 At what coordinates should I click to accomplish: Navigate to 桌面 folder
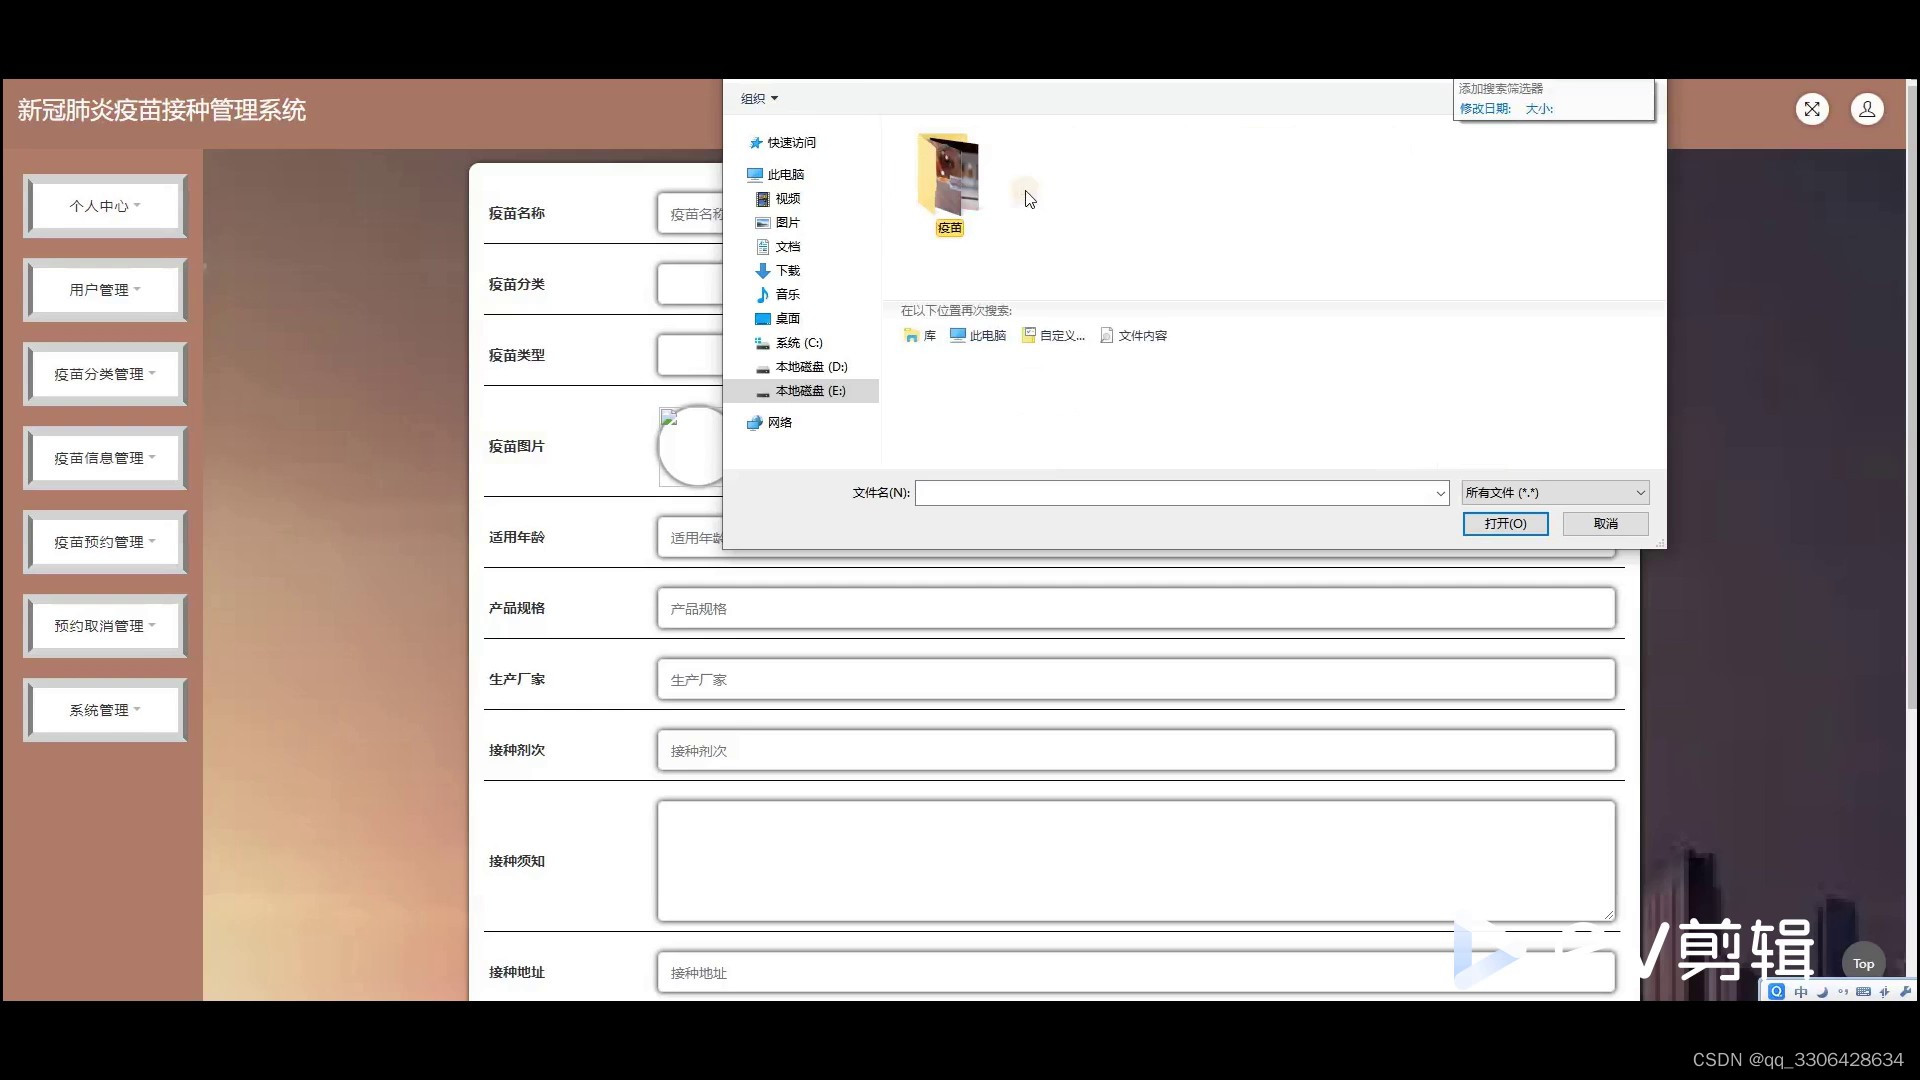787,318
